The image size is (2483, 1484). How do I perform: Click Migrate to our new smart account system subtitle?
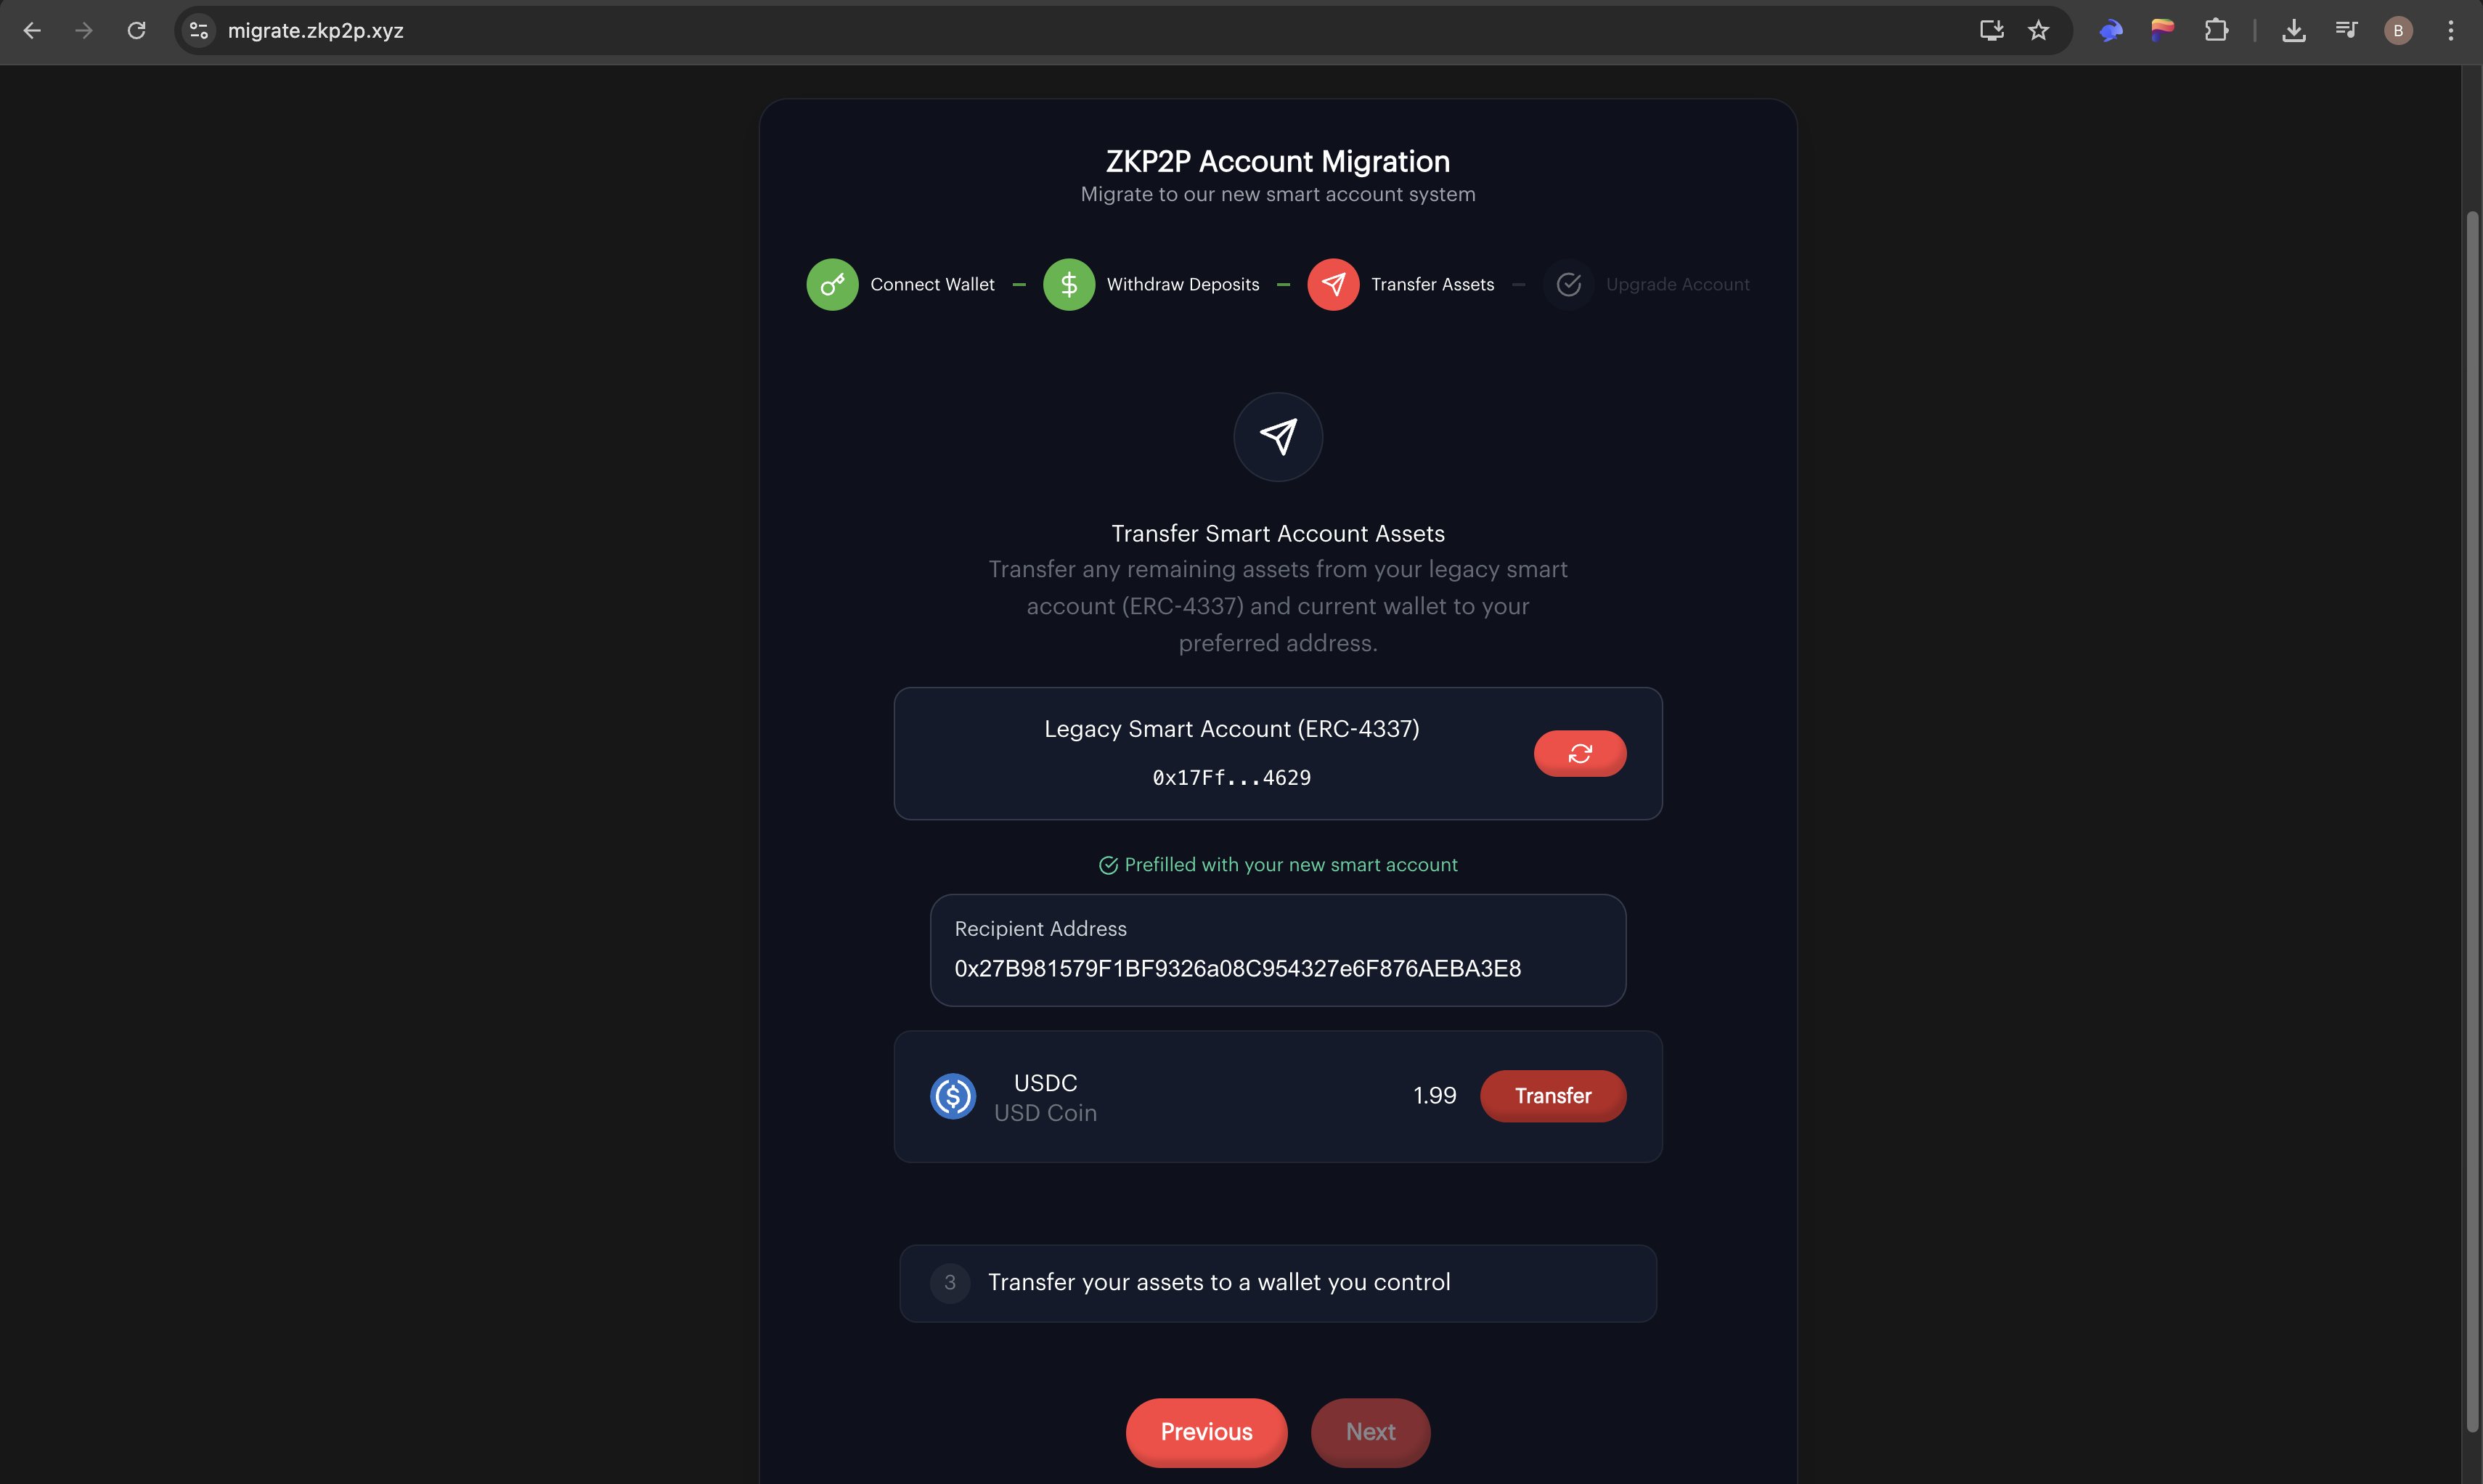1278,194
